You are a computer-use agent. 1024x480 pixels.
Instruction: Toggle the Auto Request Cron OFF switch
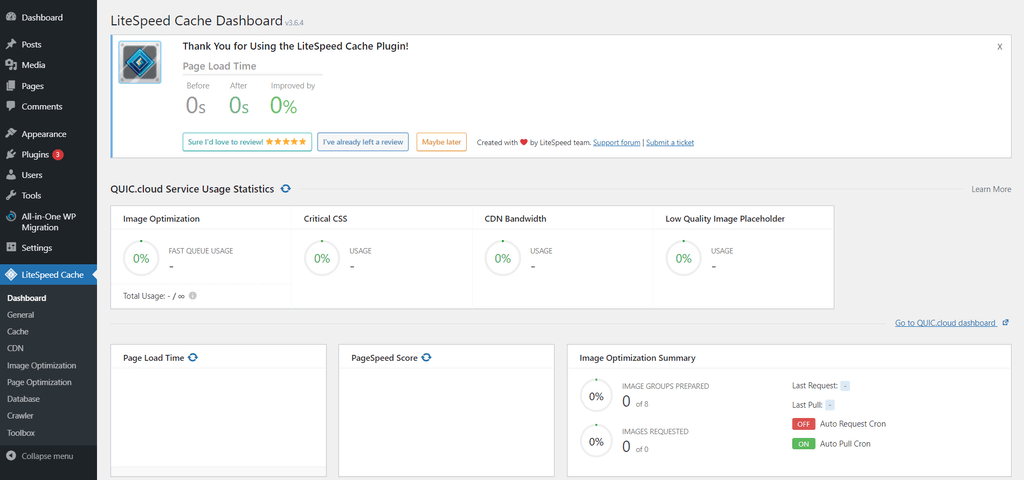pos(803,424)
